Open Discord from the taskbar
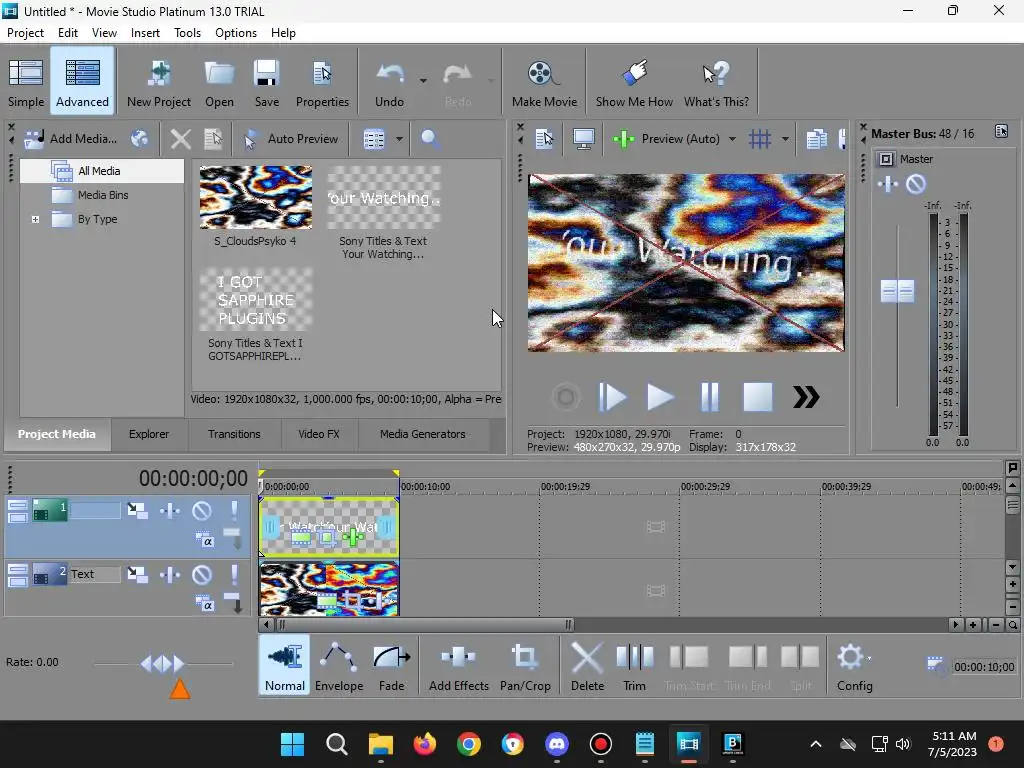 pos(556,744)
